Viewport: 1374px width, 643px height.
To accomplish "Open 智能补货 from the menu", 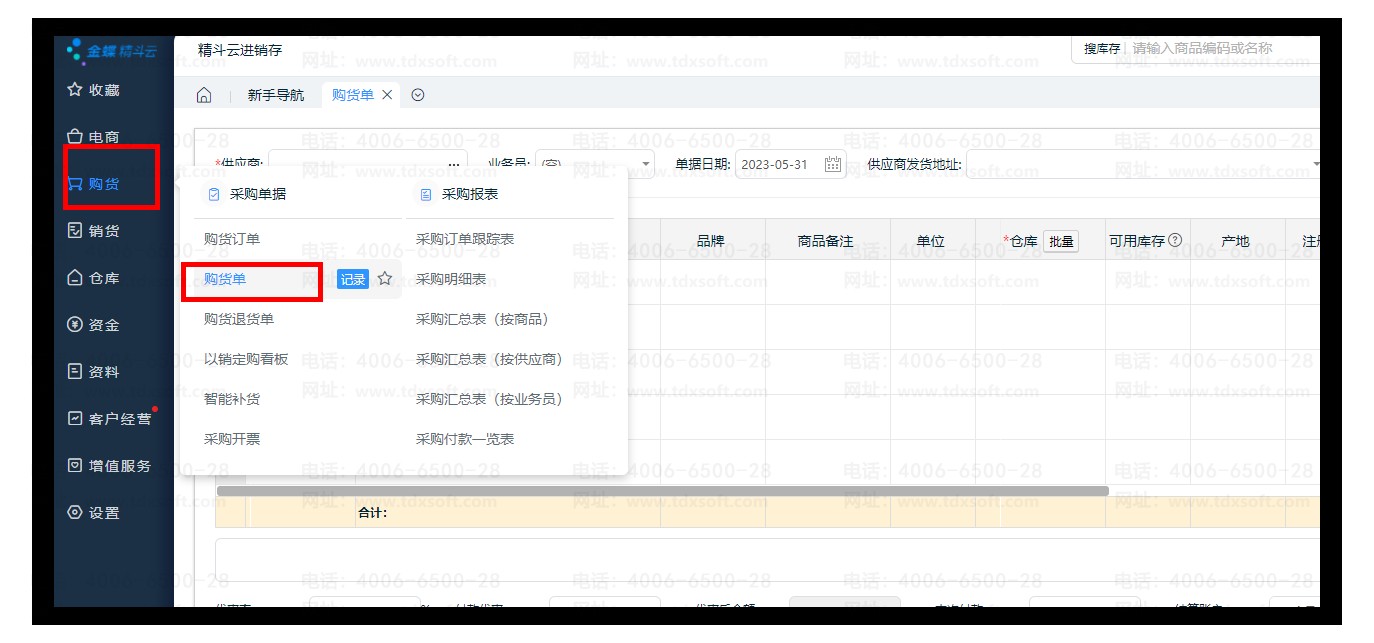I will click(x=232, y=399).
